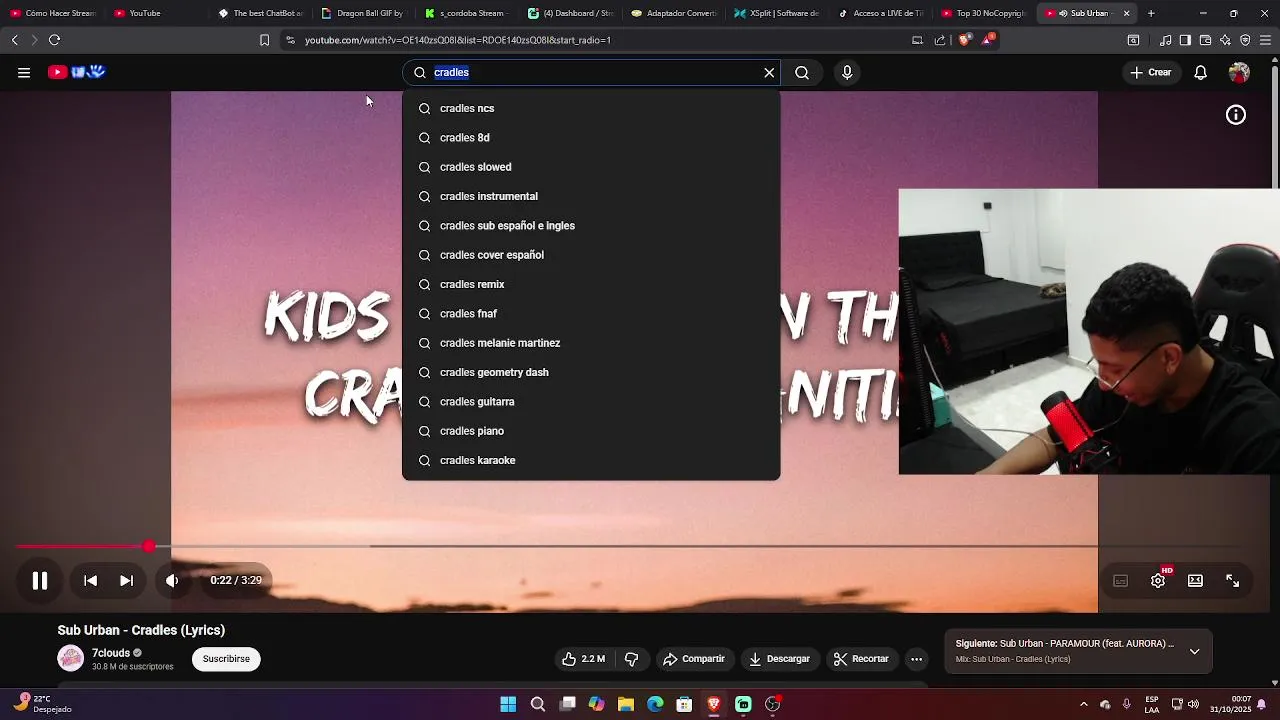Image resolution: width=1280 pixels, height=720 pixels.
Task: Select the cradles geometry dash suggestion
Action: [591, 372]
